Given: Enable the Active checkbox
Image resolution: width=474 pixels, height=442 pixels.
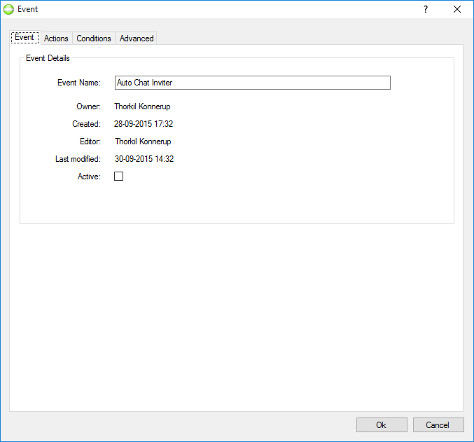Looking at the screenshot, I should coord(118,176).
